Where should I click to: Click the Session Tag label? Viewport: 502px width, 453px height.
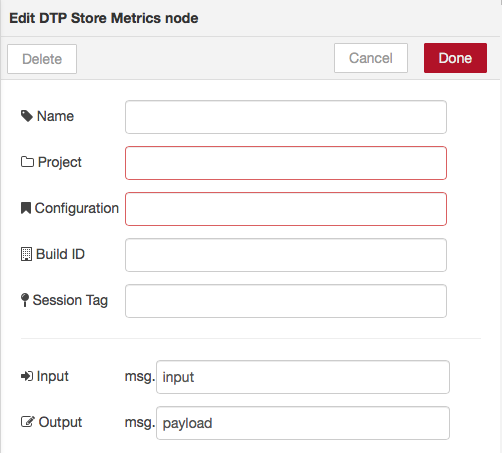[x=70, y=300]
